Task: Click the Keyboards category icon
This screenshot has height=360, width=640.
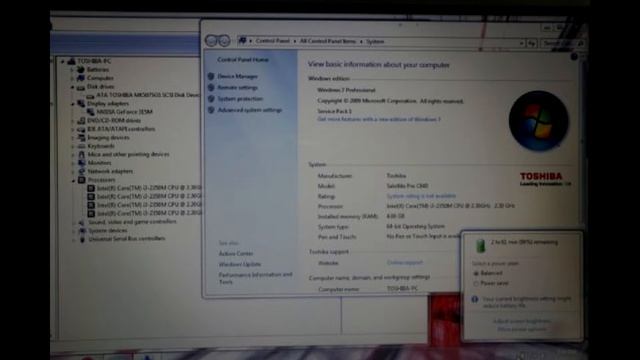Action: coord(81,146)
